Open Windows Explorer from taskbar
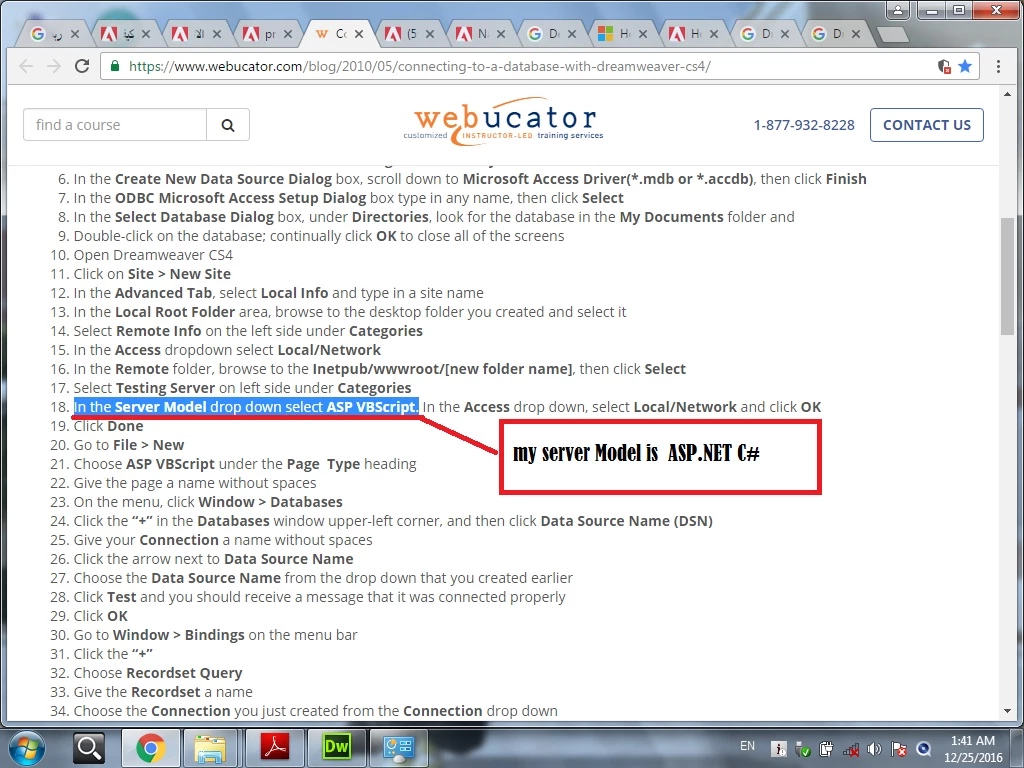 210,748
